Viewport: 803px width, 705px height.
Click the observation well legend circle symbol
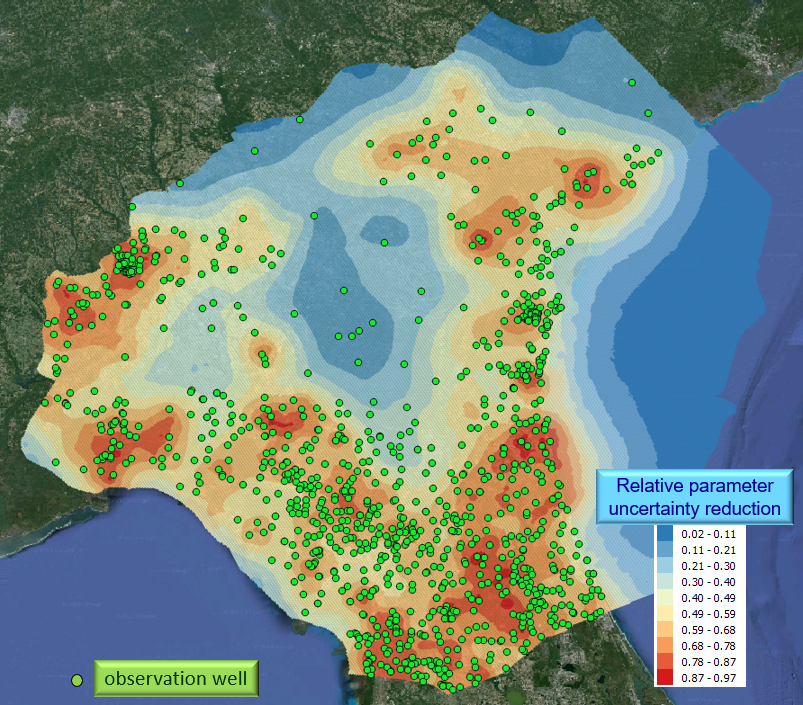pyautogui.click(x=77, y=680)
